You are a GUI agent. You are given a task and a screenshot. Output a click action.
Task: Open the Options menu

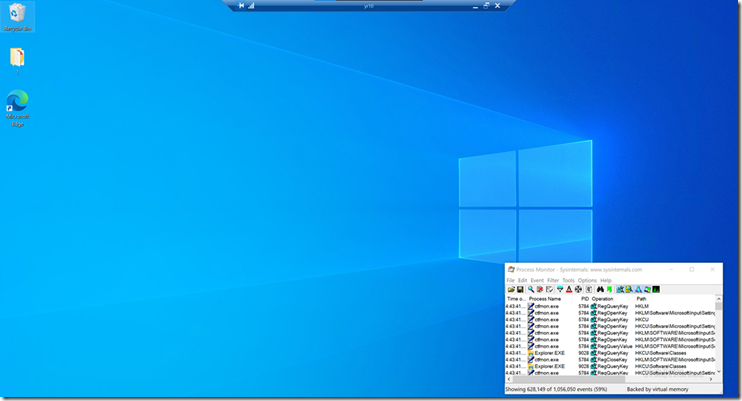(x=587, y=280)
